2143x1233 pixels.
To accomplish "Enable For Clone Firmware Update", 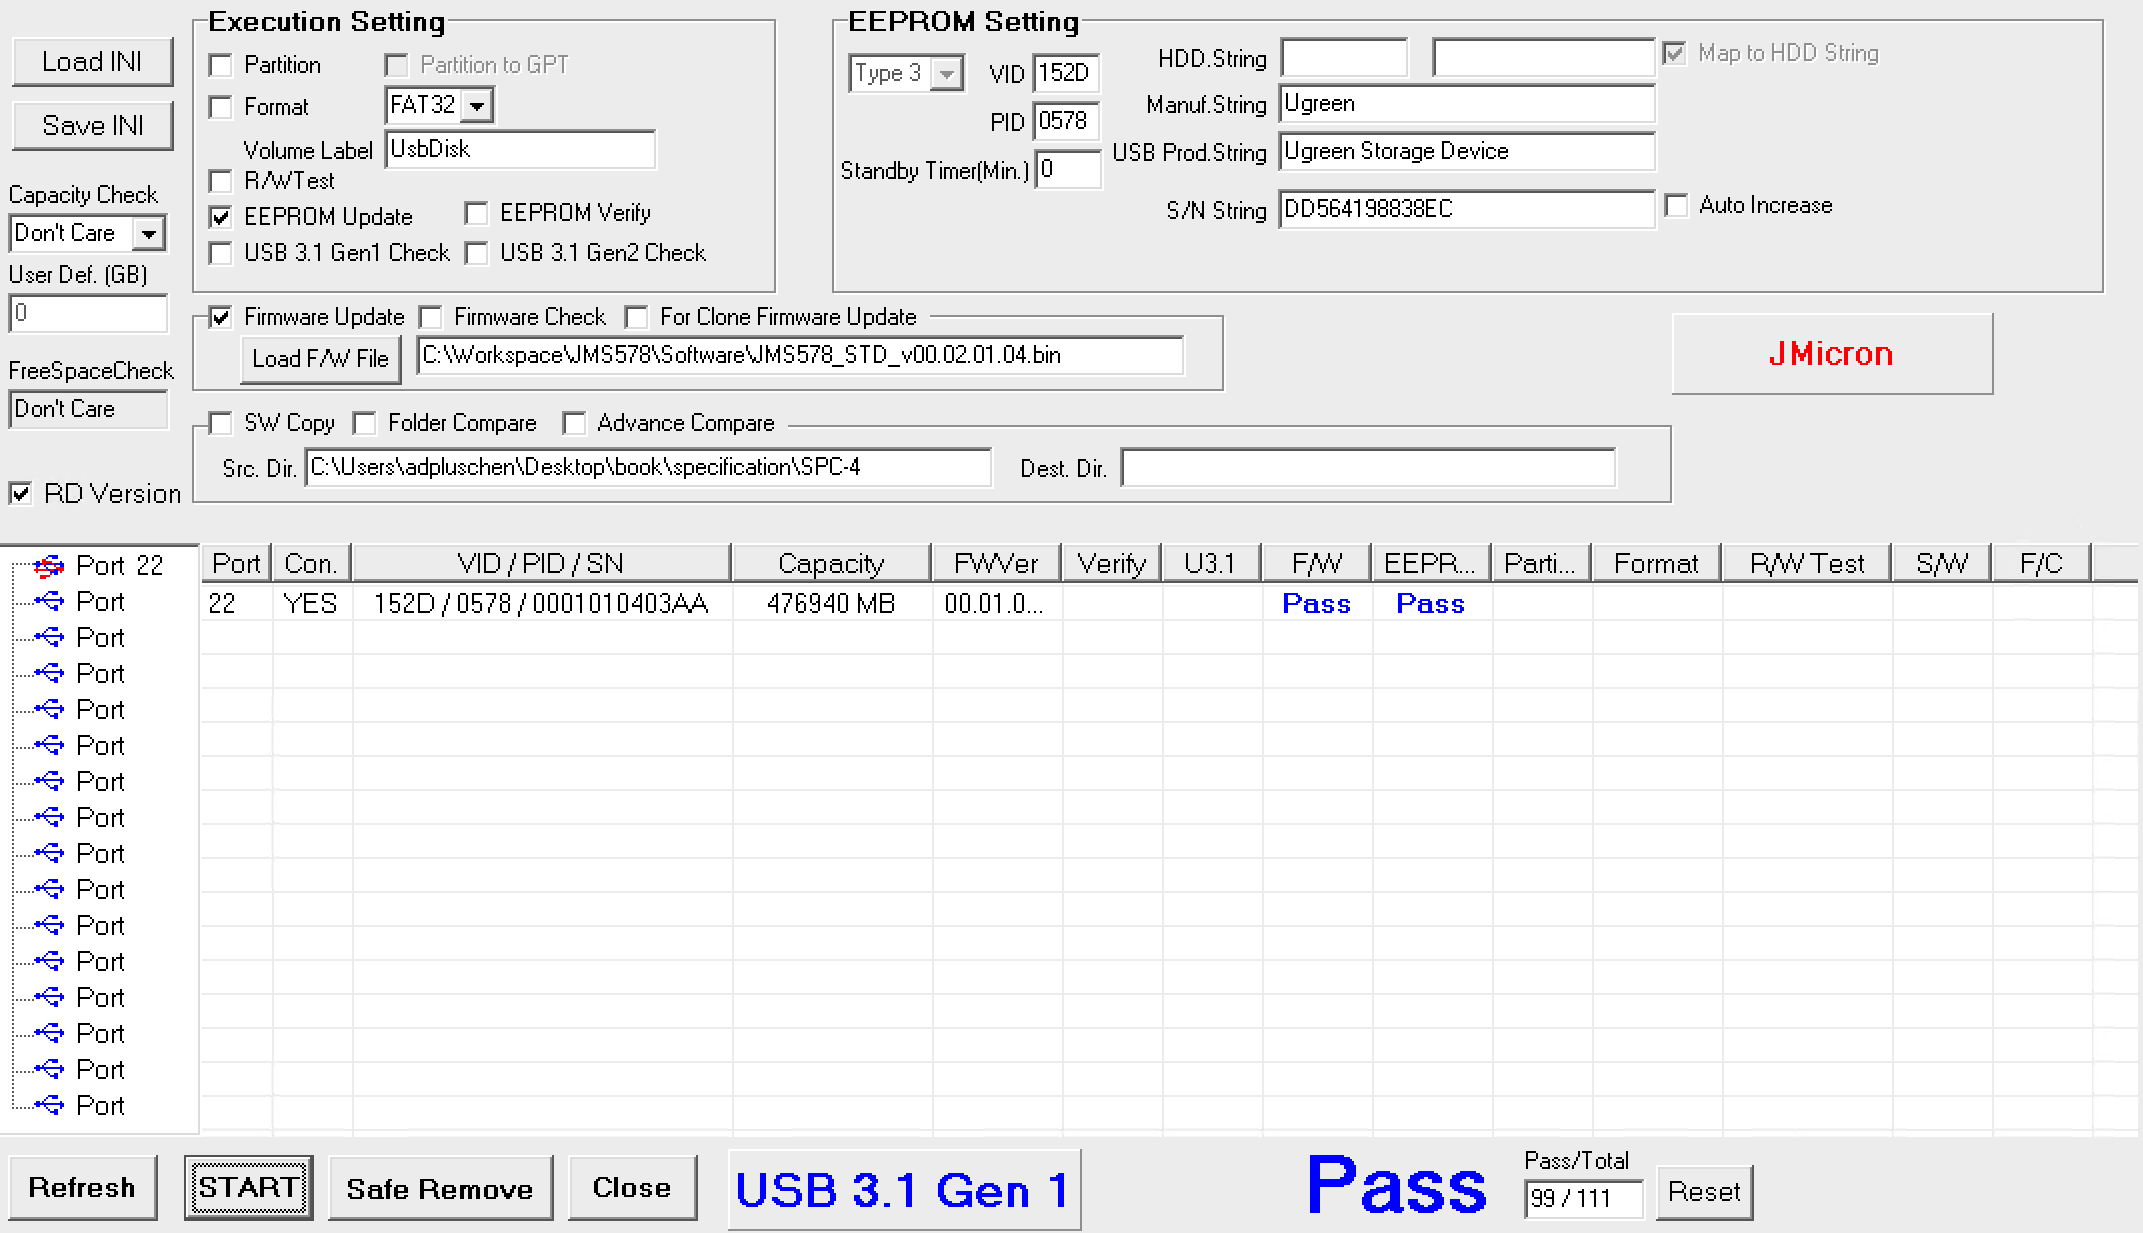I will coord(637,318).
